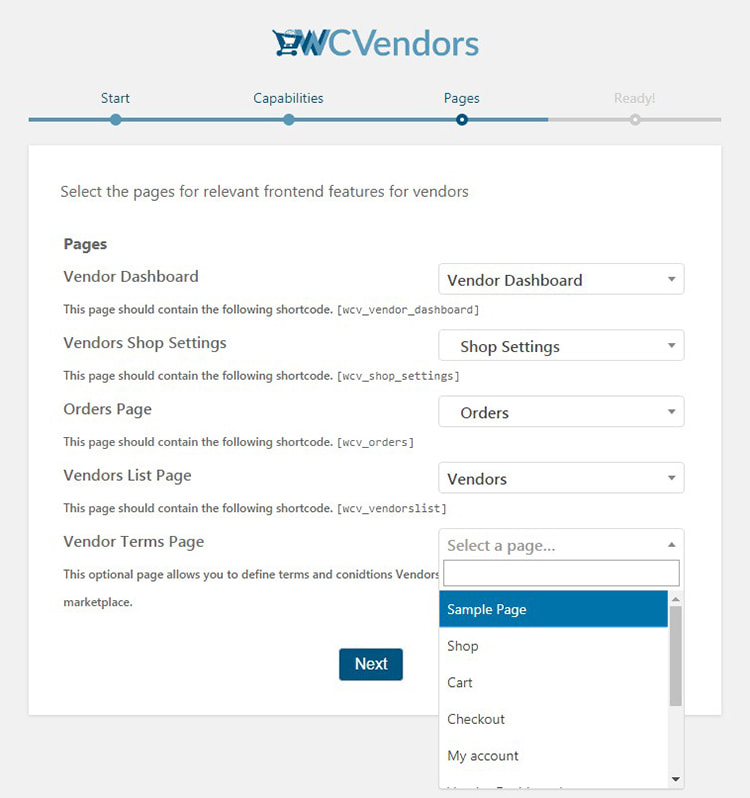Click the dropdown list scroll down arrow
Image resolution: width=750 pixels, height=798 pixels.
(676, 779)
